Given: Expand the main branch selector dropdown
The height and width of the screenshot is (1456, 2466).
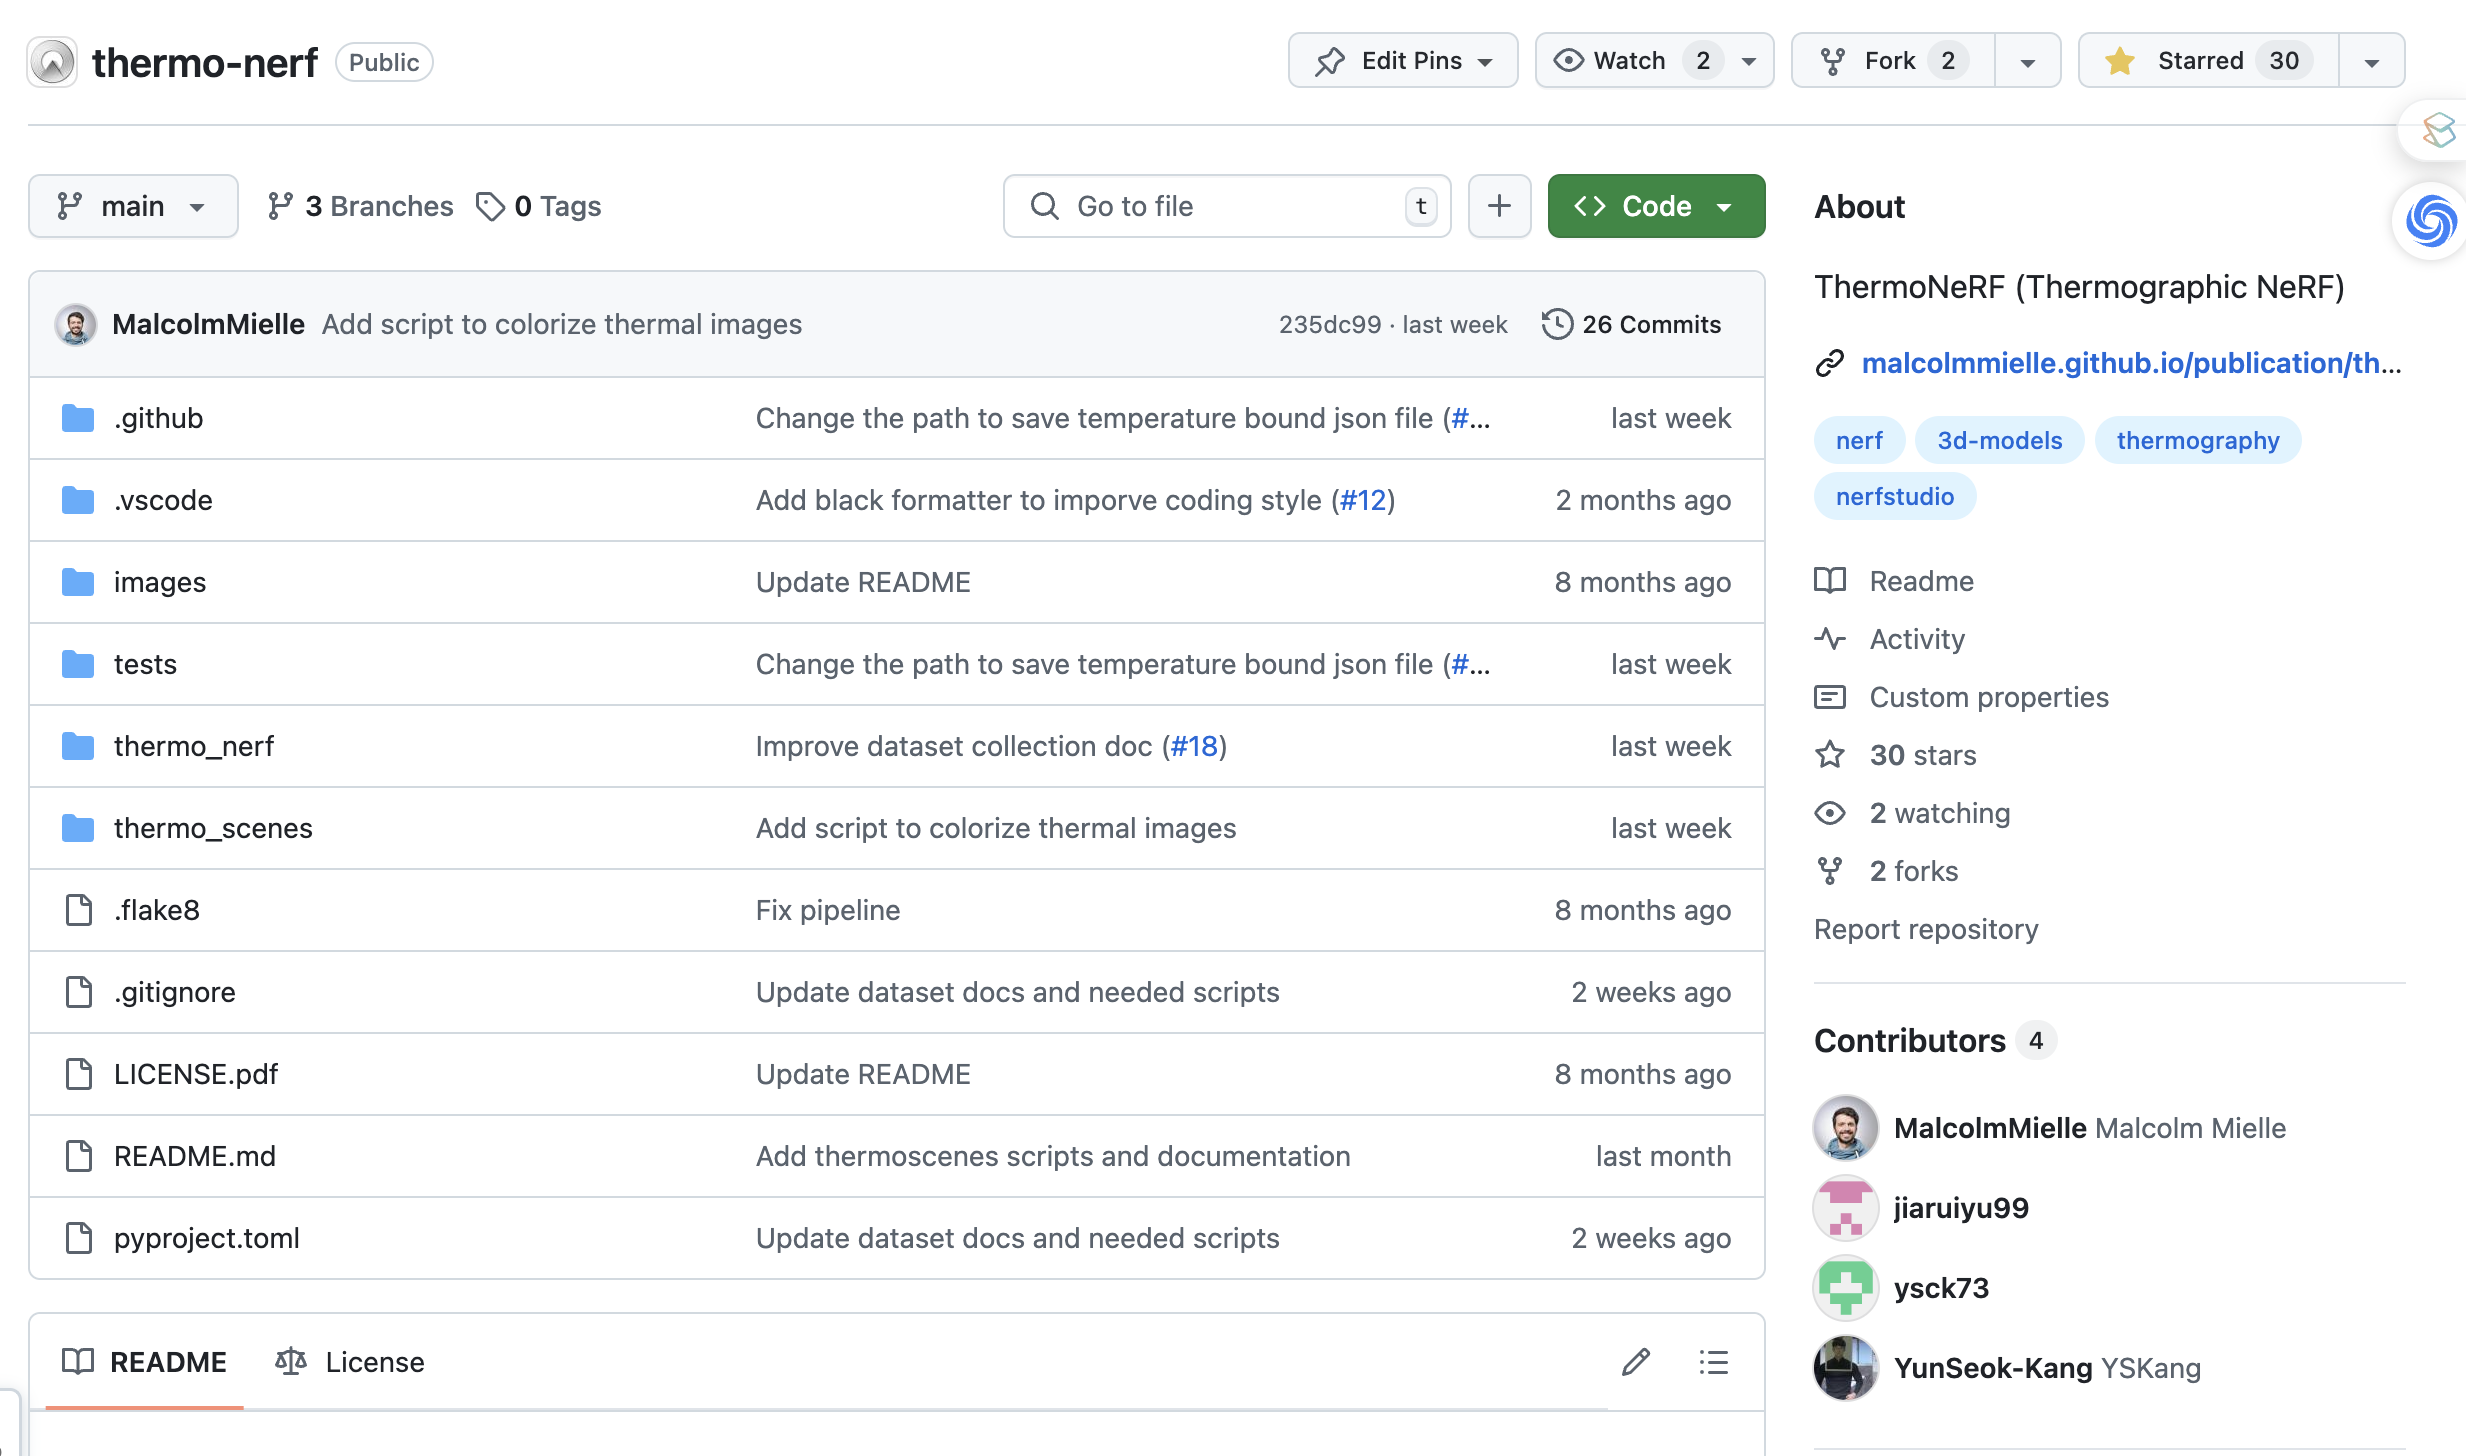Looking at the screenshot, I should (x=132, y=206).
